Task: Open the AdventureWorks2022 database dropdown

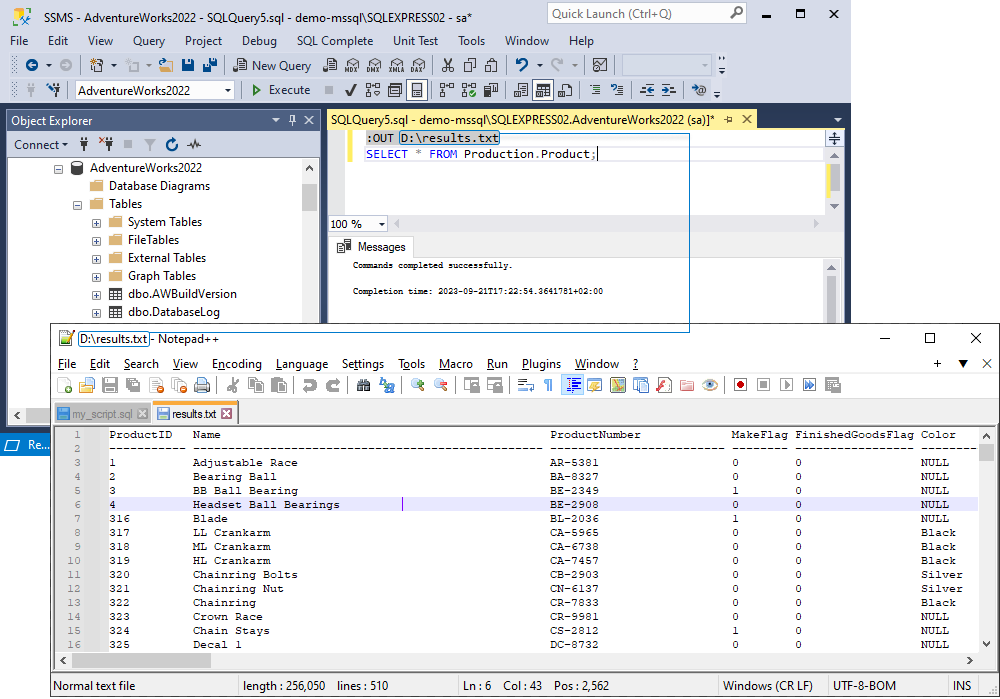Action: click(228, 91)
